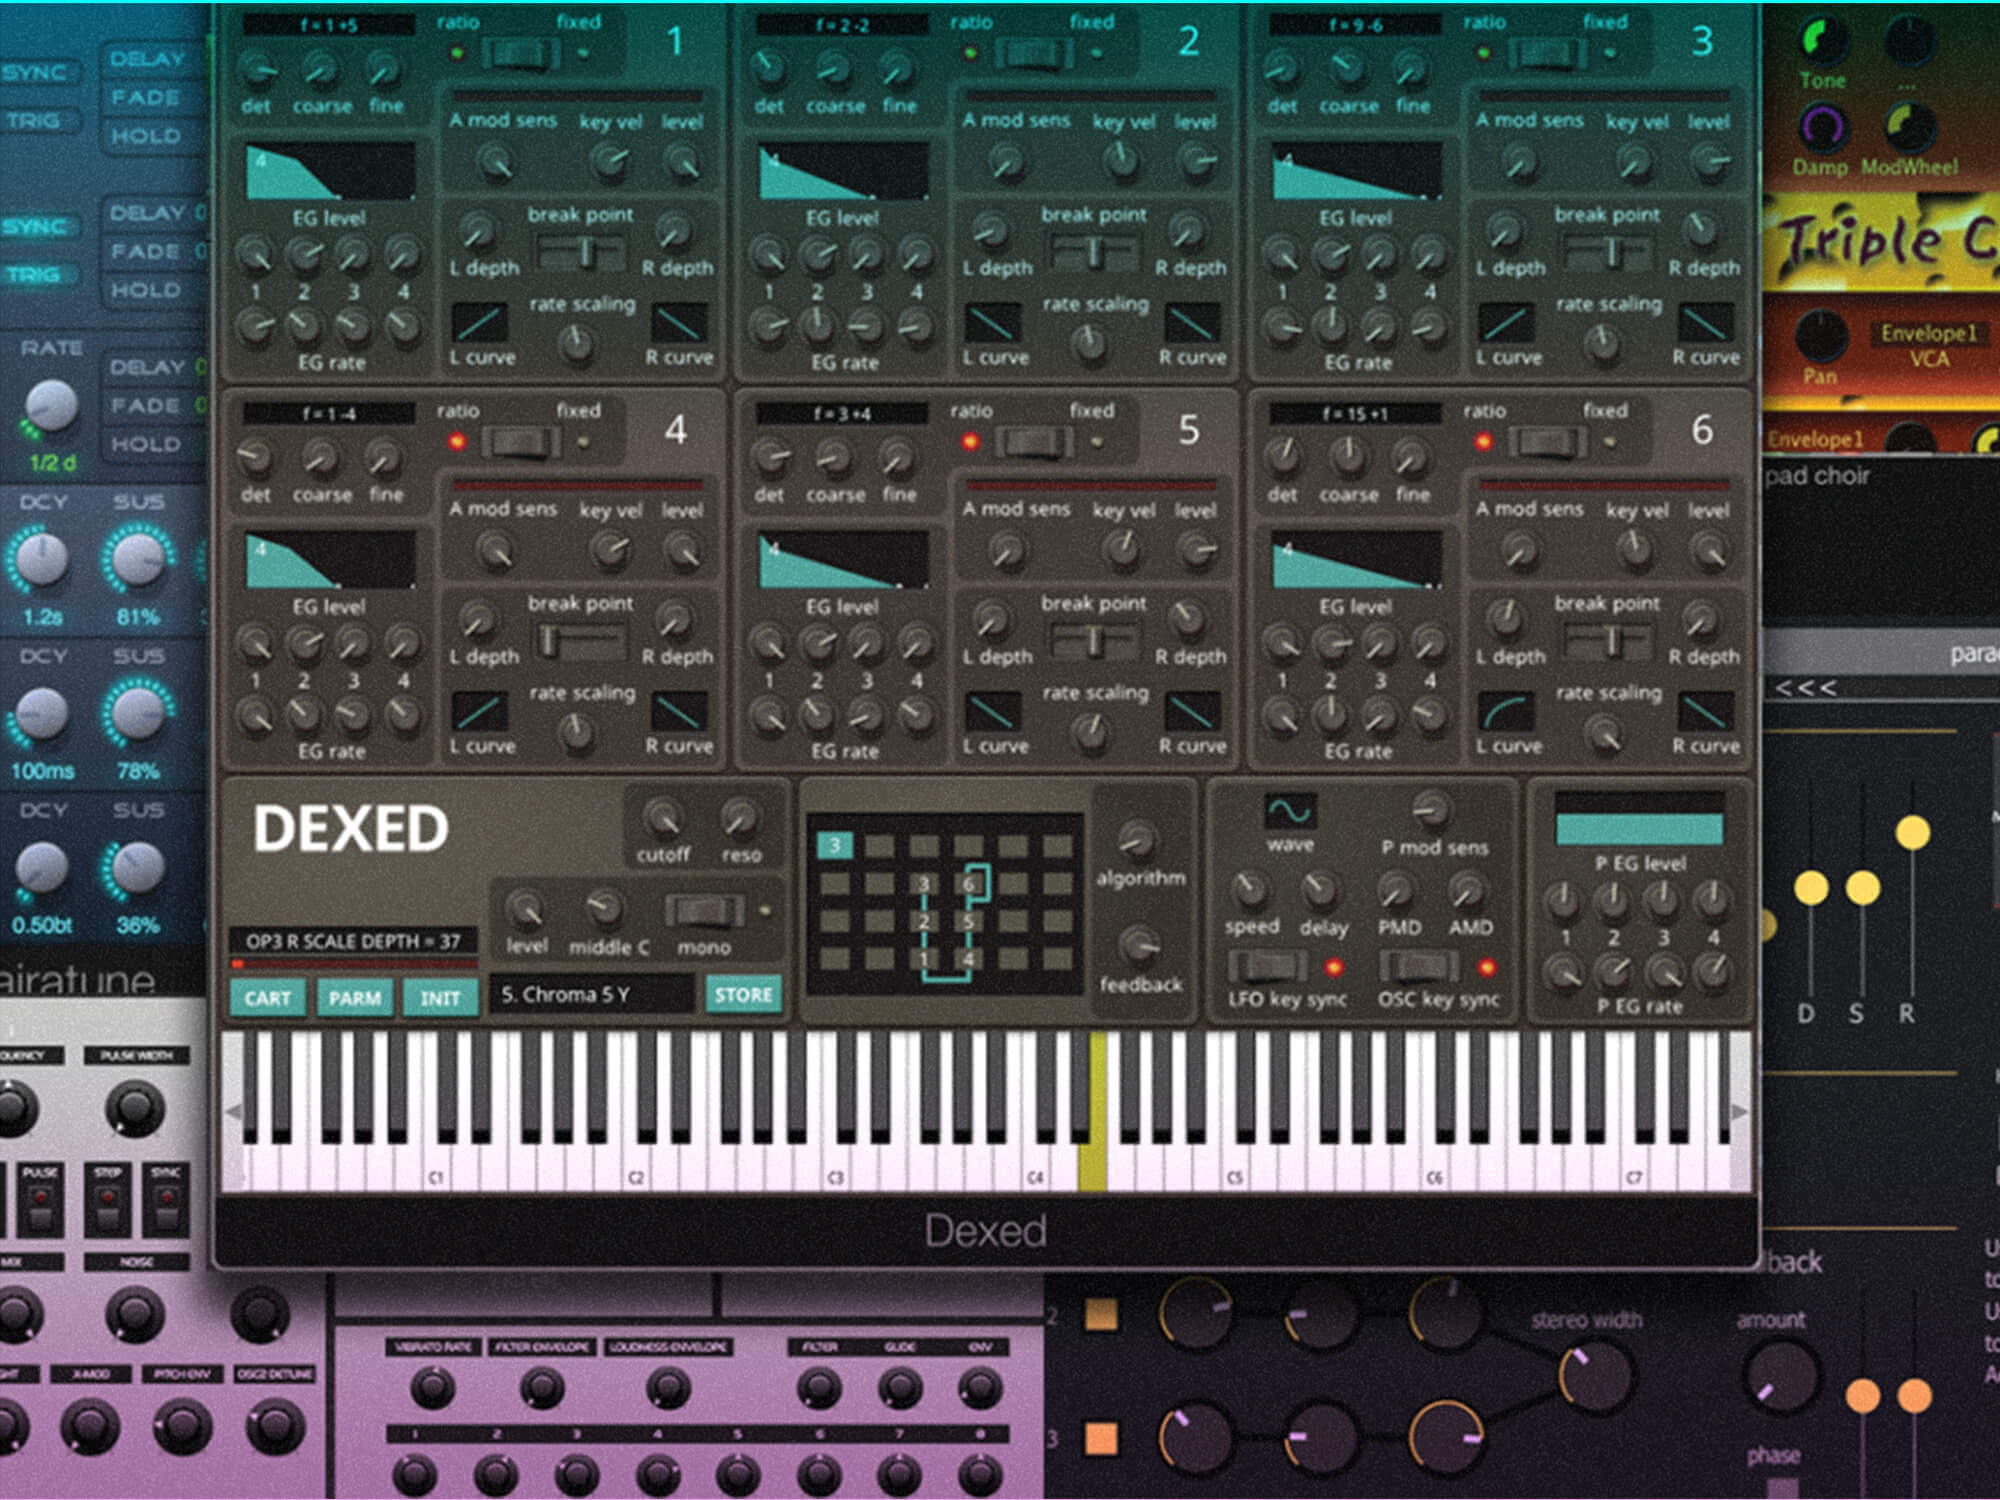Click the Tone knob in background synth
2000x1500 pixels.
click(x=1824, y=40)
